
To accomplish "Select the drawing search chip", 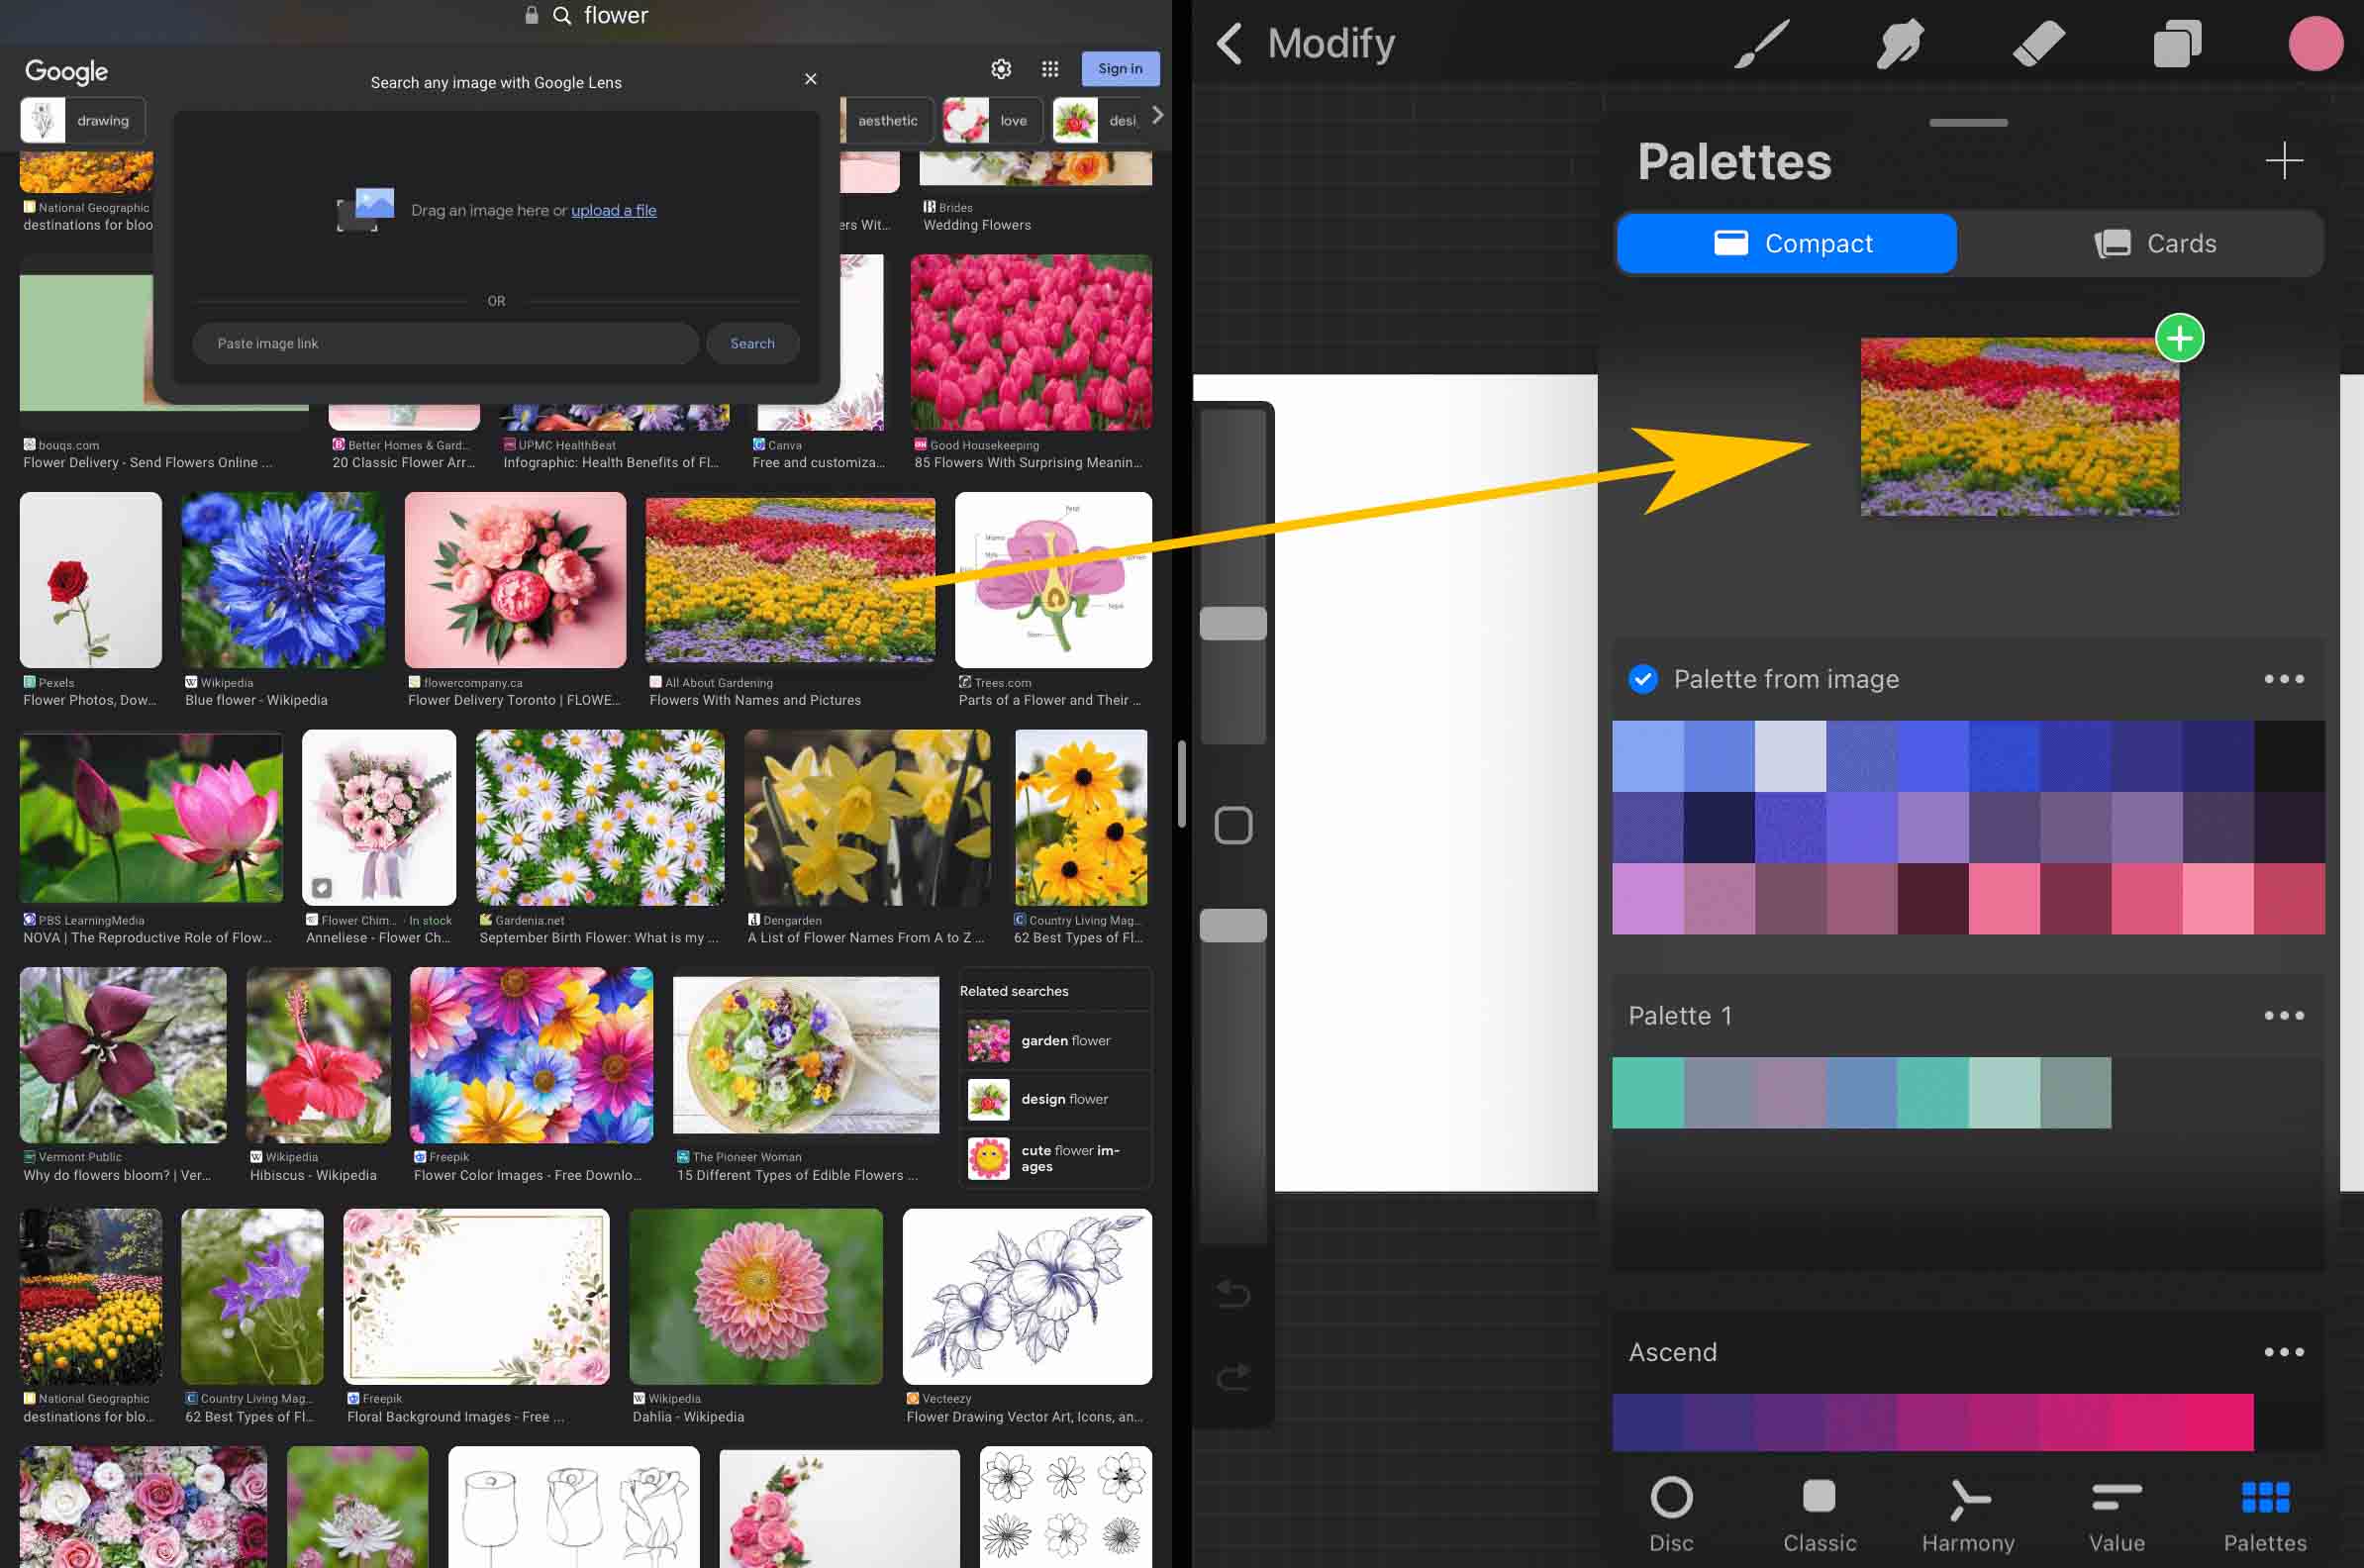I will pyautogui.click(x=82, y=119).
